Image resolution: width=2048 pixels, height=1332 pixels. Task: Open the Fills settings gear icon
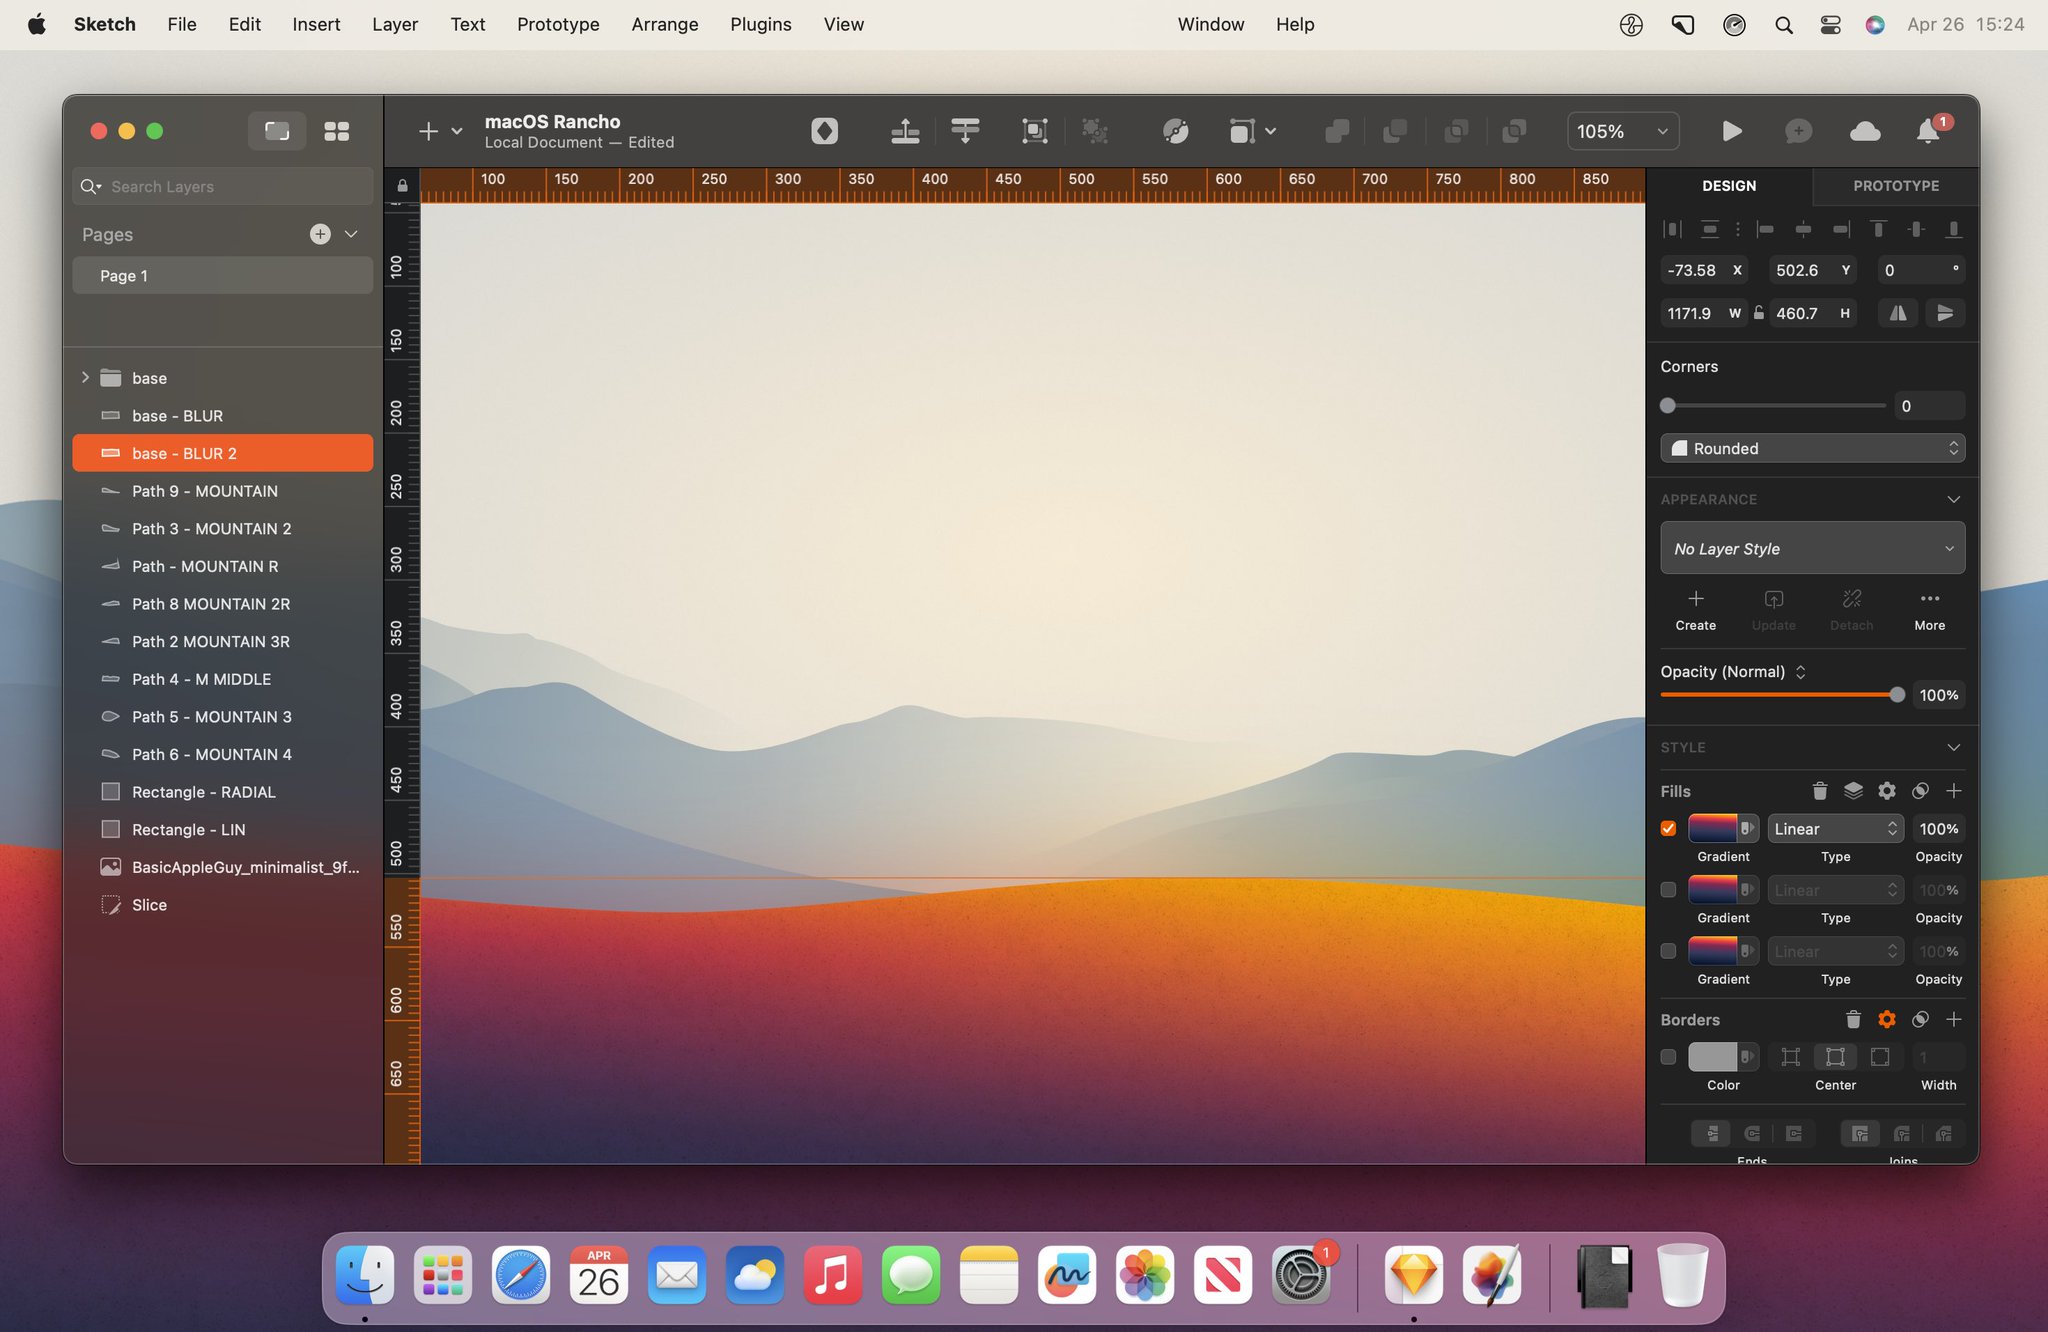click(x=1887, y=790)
